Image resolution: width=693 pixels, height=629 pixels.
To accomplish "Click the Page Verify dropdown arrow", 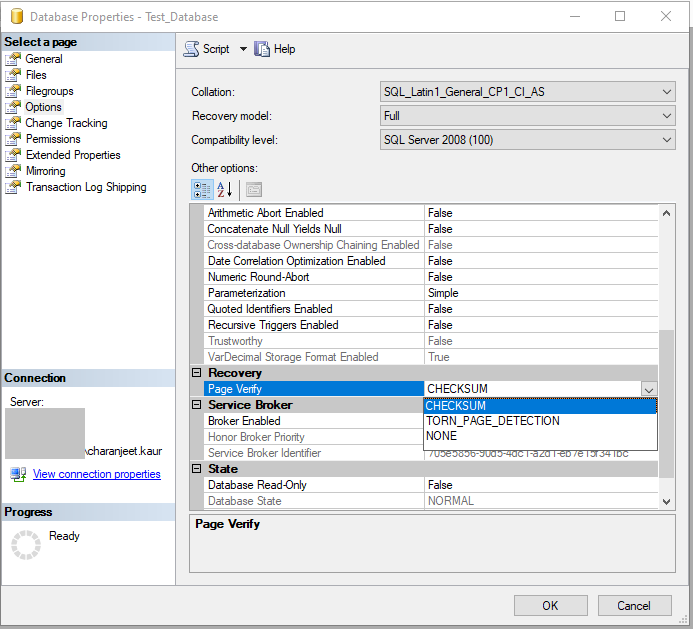I will (x=649, y=389).
